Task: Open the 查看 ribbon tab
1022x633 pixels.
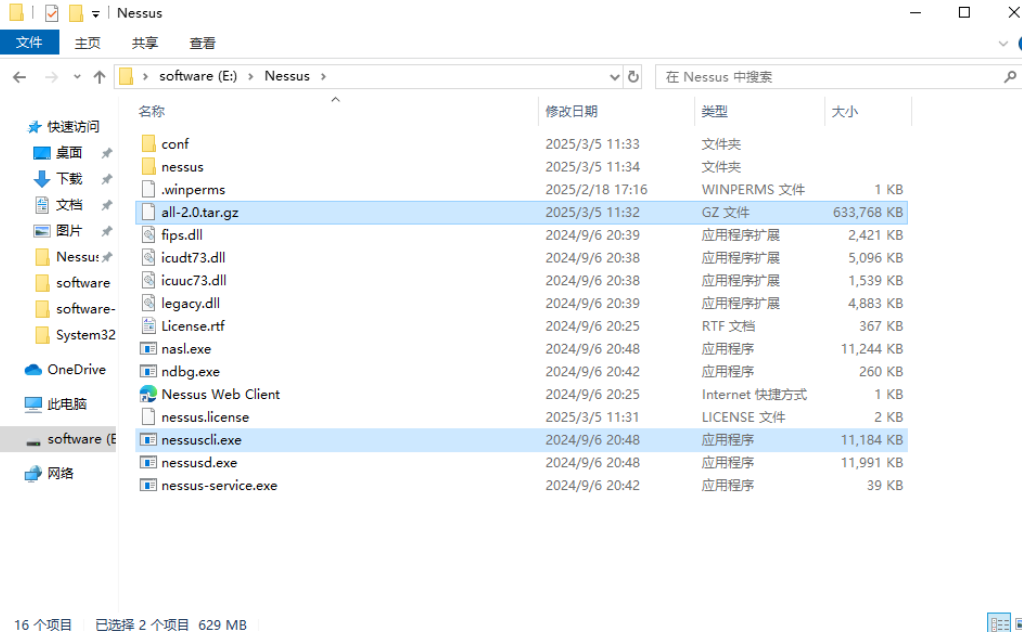Action: tap(203, 43)
